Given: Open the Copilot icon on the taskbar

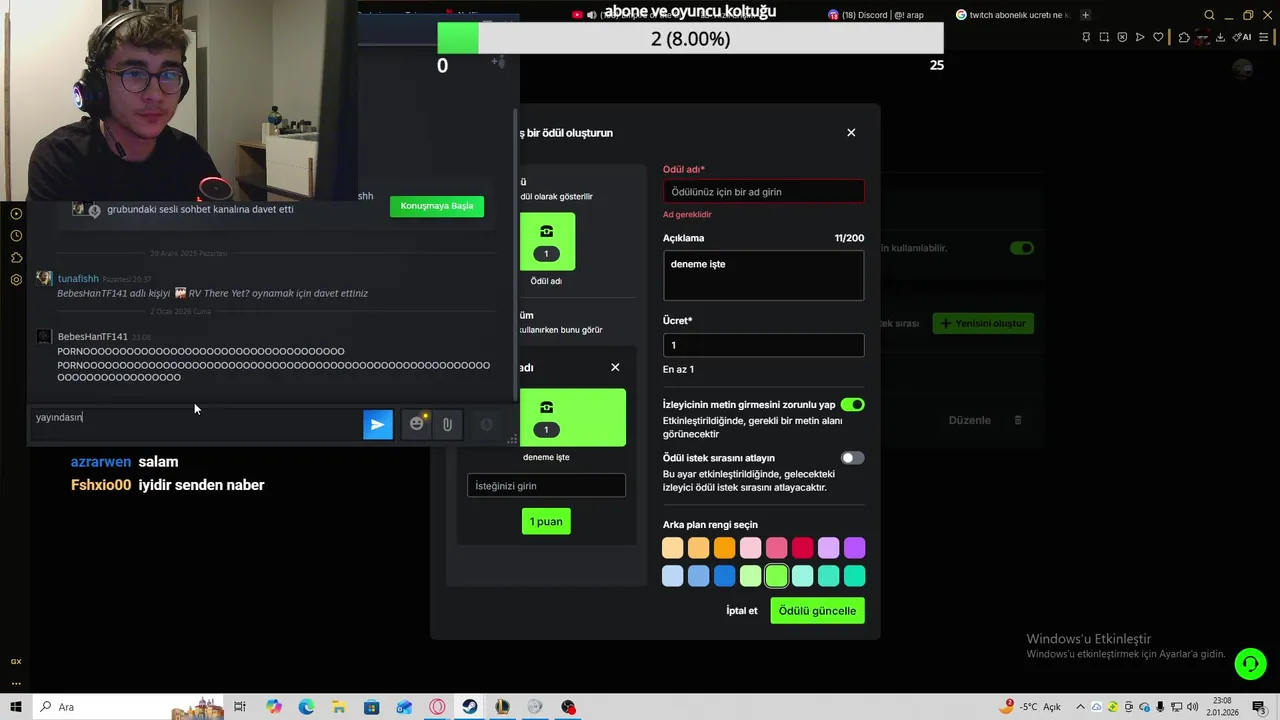Looking at the screenshot, I should click(x=274, y=707).
